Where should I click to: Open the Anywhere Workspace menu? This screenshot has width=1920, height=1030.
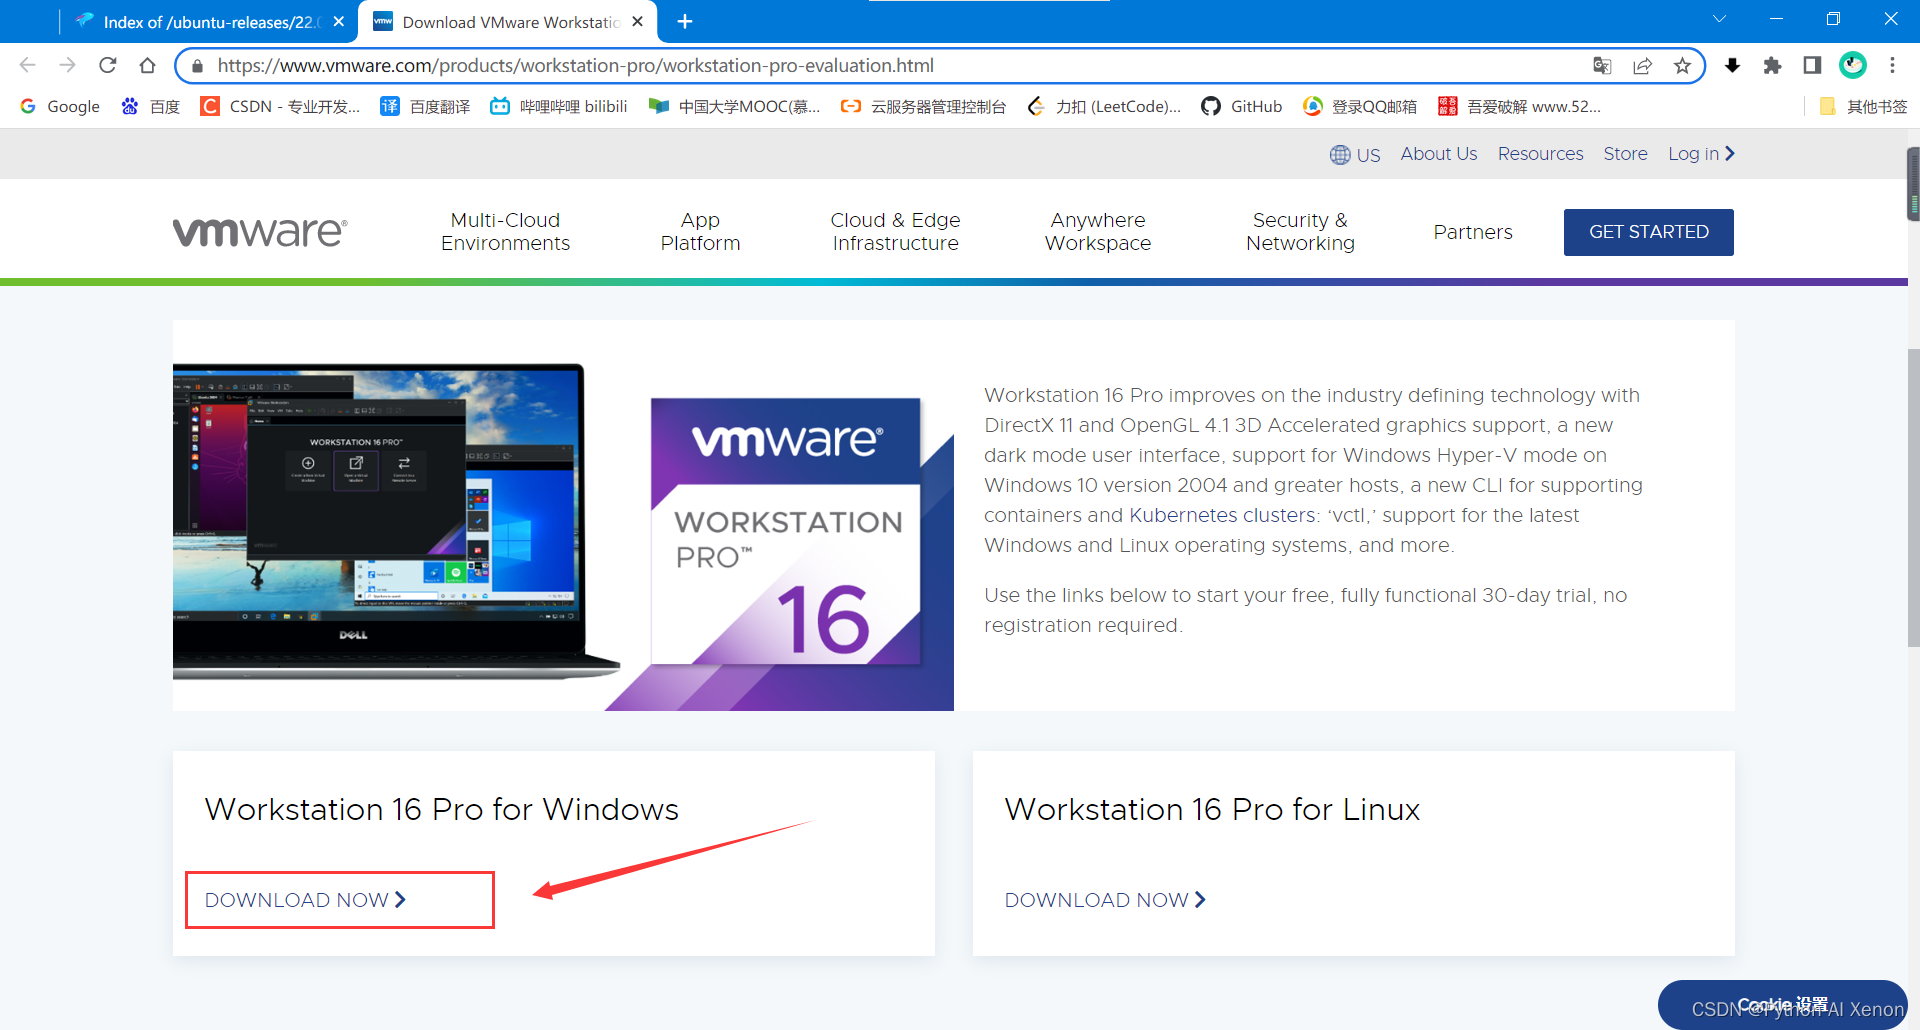[1098, 232]
